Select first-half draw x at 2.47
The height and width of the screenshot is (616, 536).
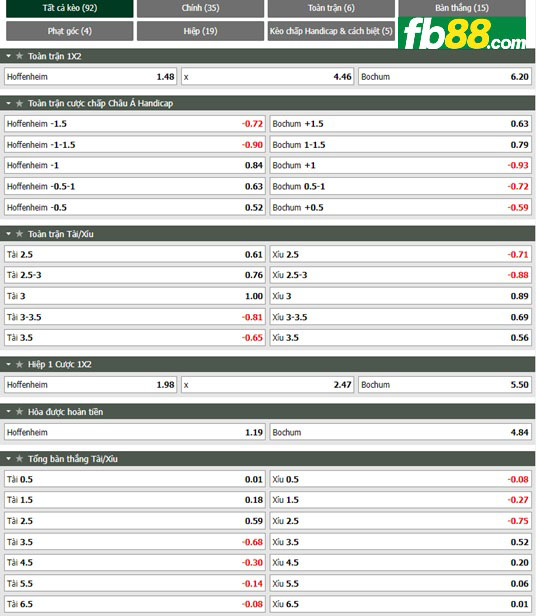click(x=268, y=385)
